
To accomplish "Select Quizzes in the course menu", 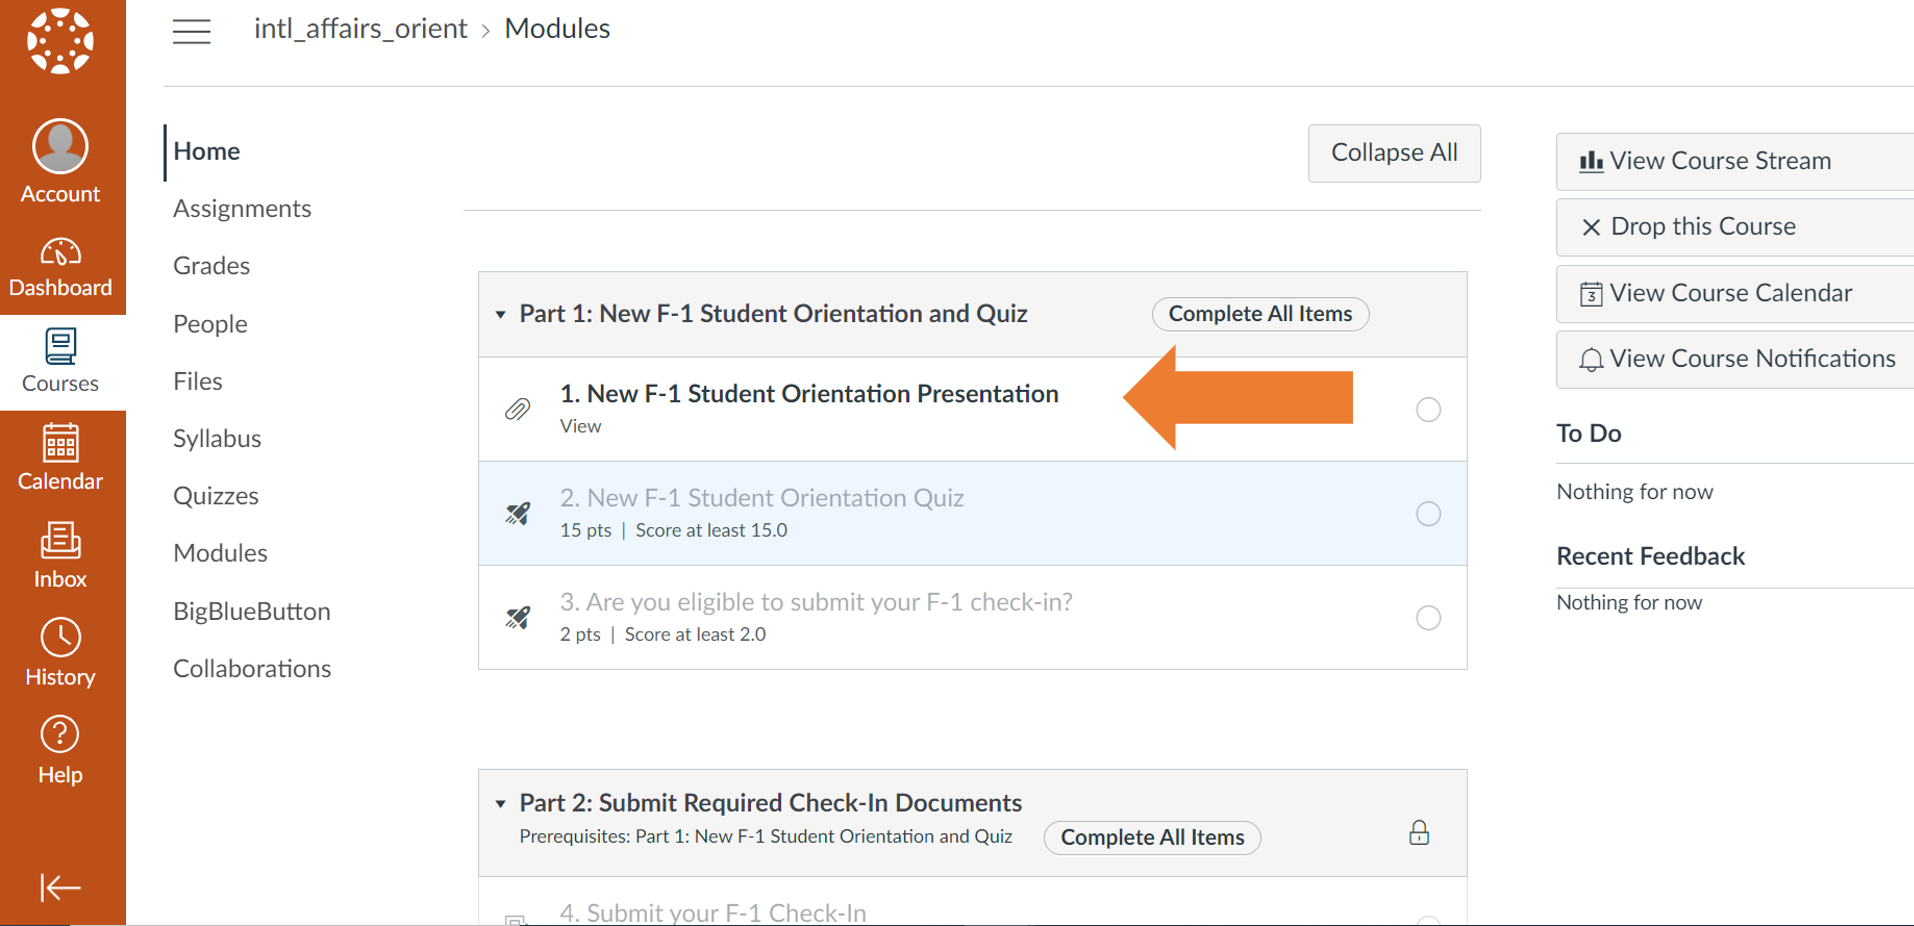I will pos(216,495).
